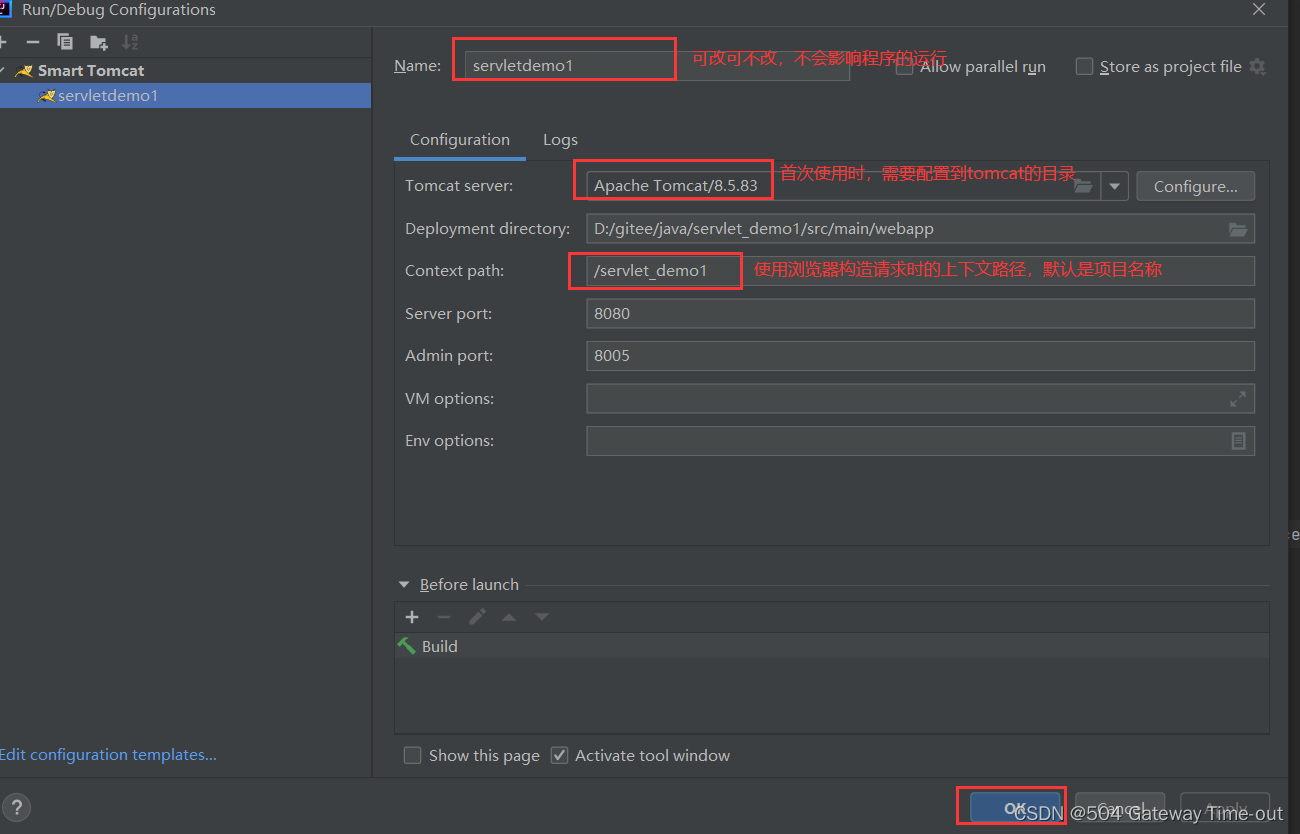Click the Admin port field showing 8005
The image size is (1300, 834).
[x=920, y=356]
